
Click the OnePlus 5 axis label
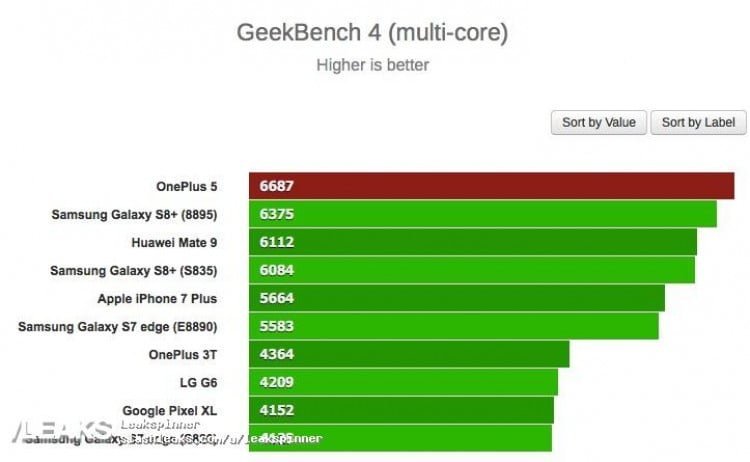click(186, 186)
